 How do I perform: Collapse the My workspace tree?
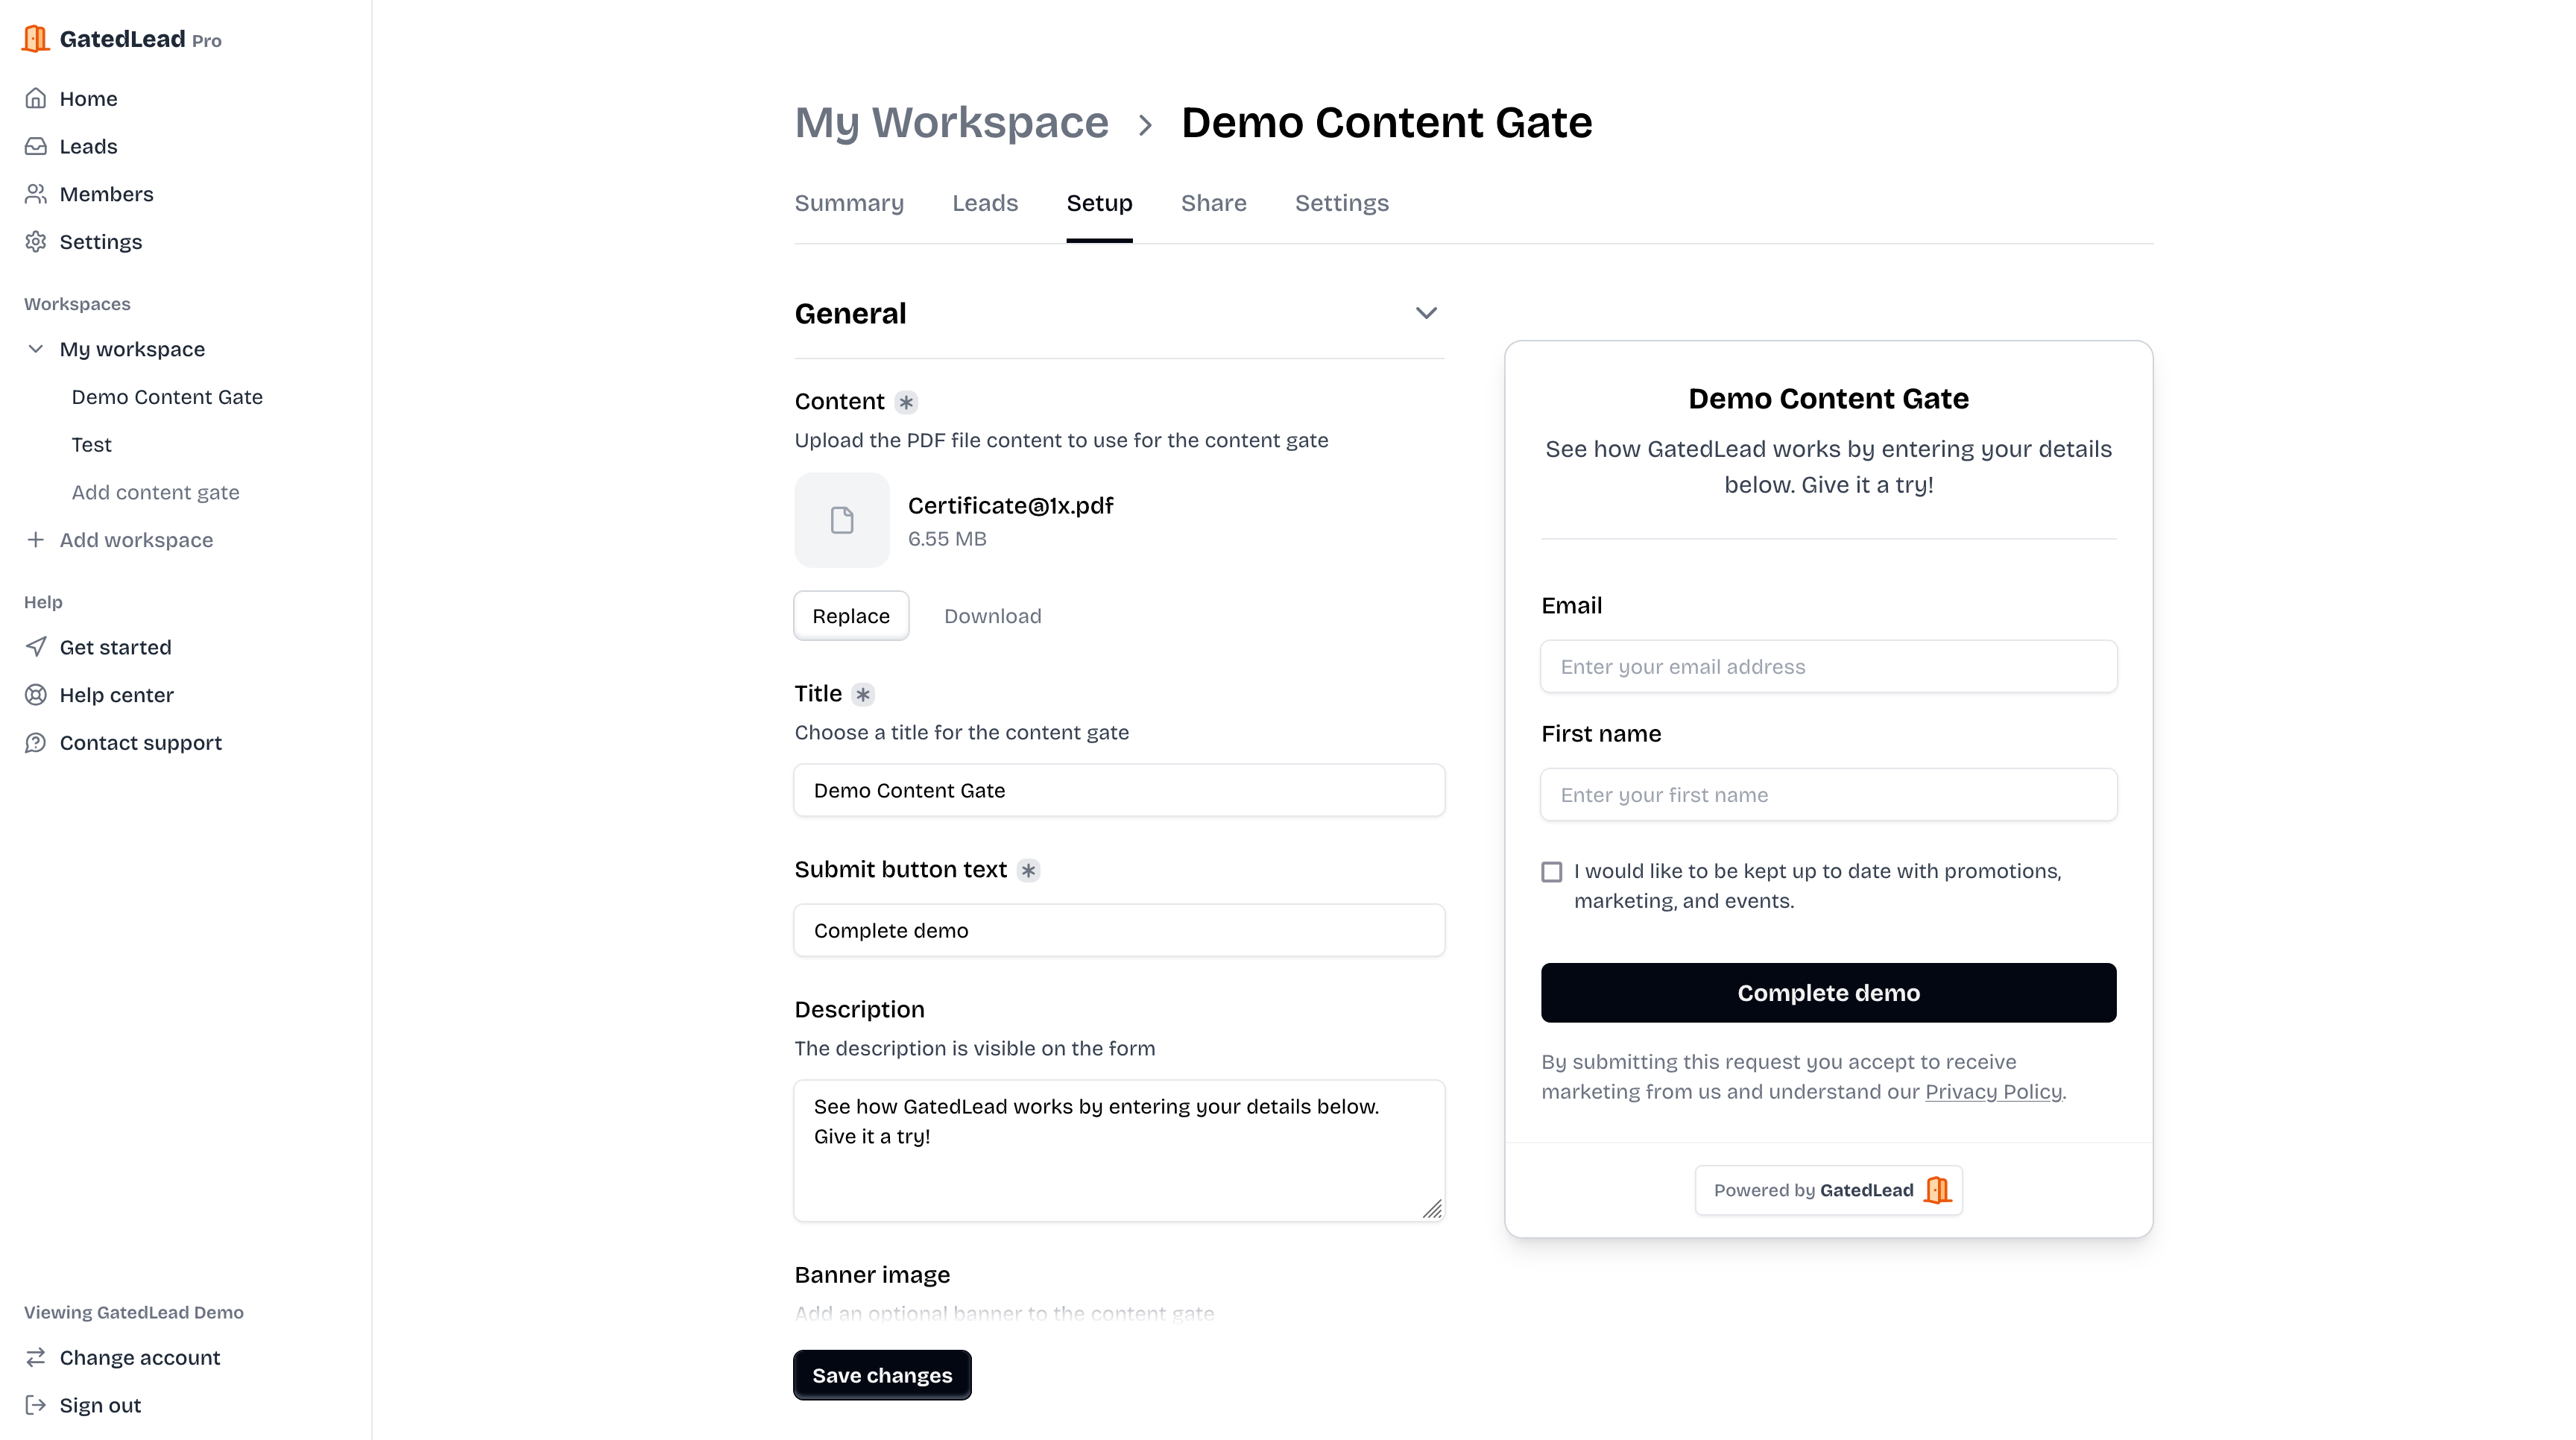coord(36,349)
